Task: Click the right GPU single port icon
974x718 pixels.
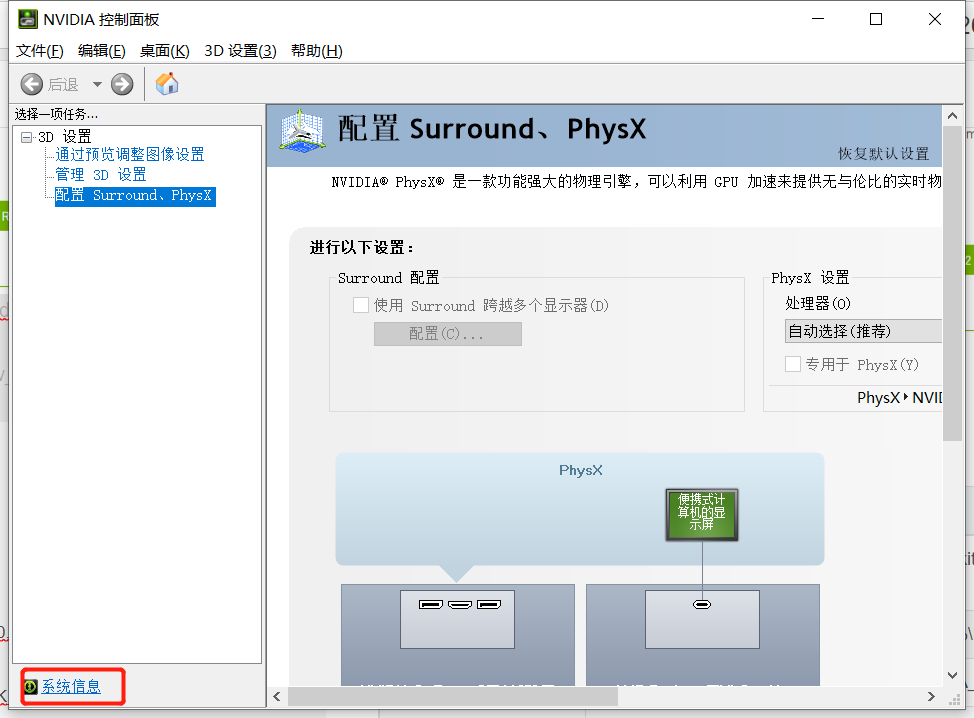Action: (x=702, y=604)
